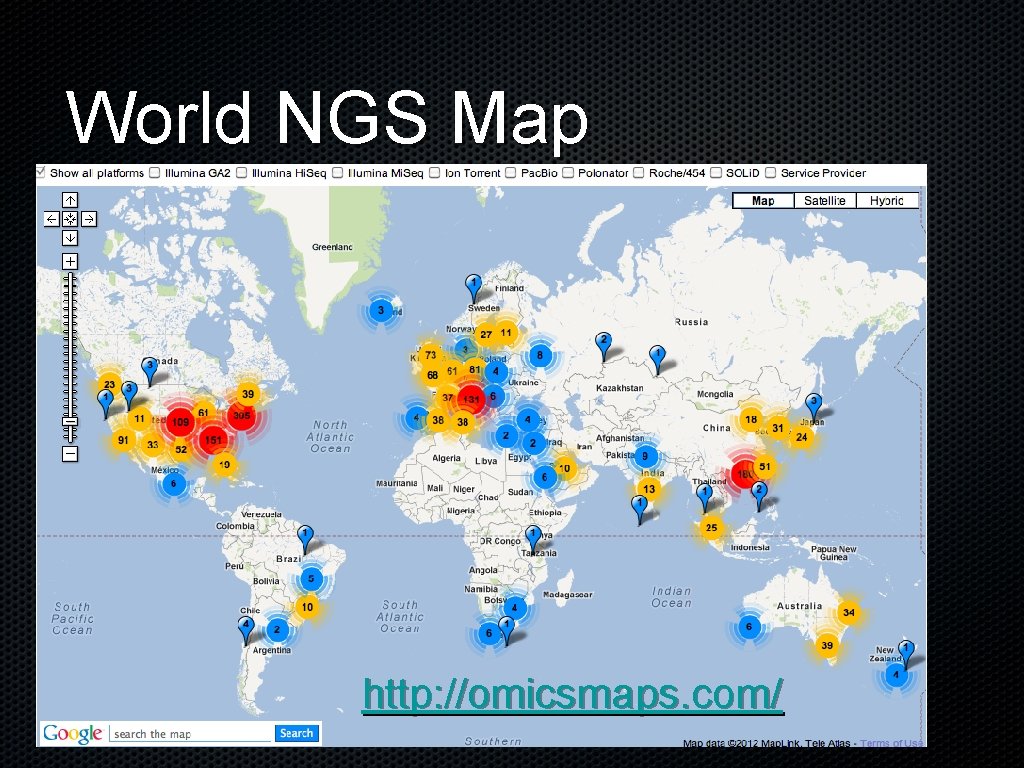1024x768 pixels.
Task: Zoom out with the minus icon
Action: click(68, 453)
